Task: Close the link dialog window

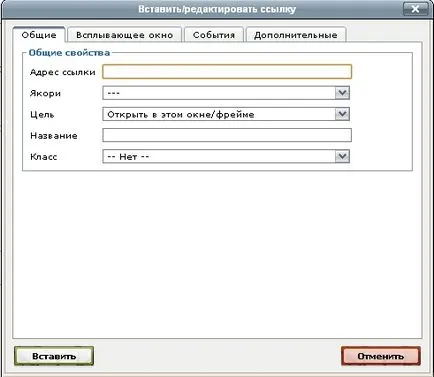Action: [x=415, y=9]
